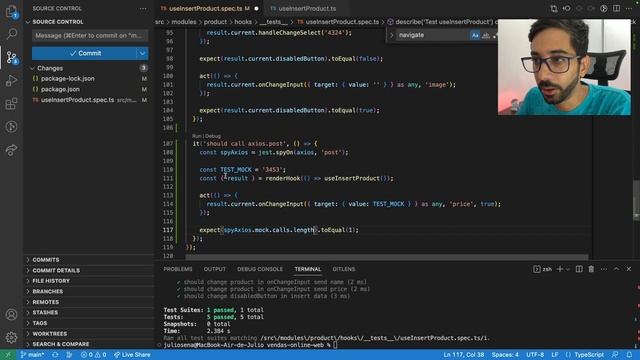Open Commit button dropdown arrow

coord(142,53)
